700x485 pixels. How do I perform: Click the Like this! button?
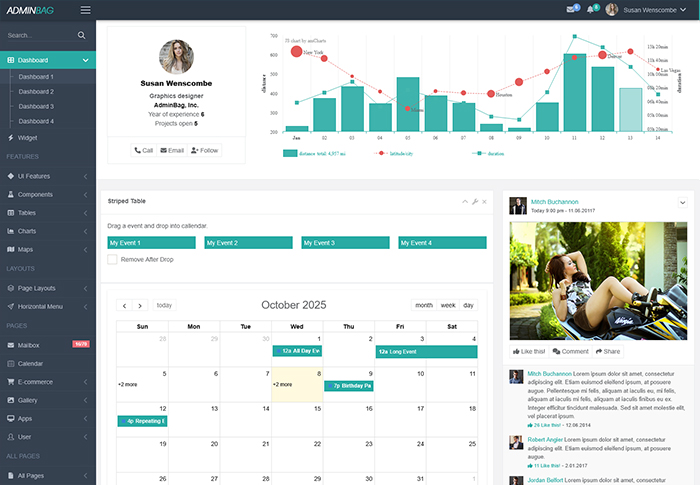tap(527, 352)
